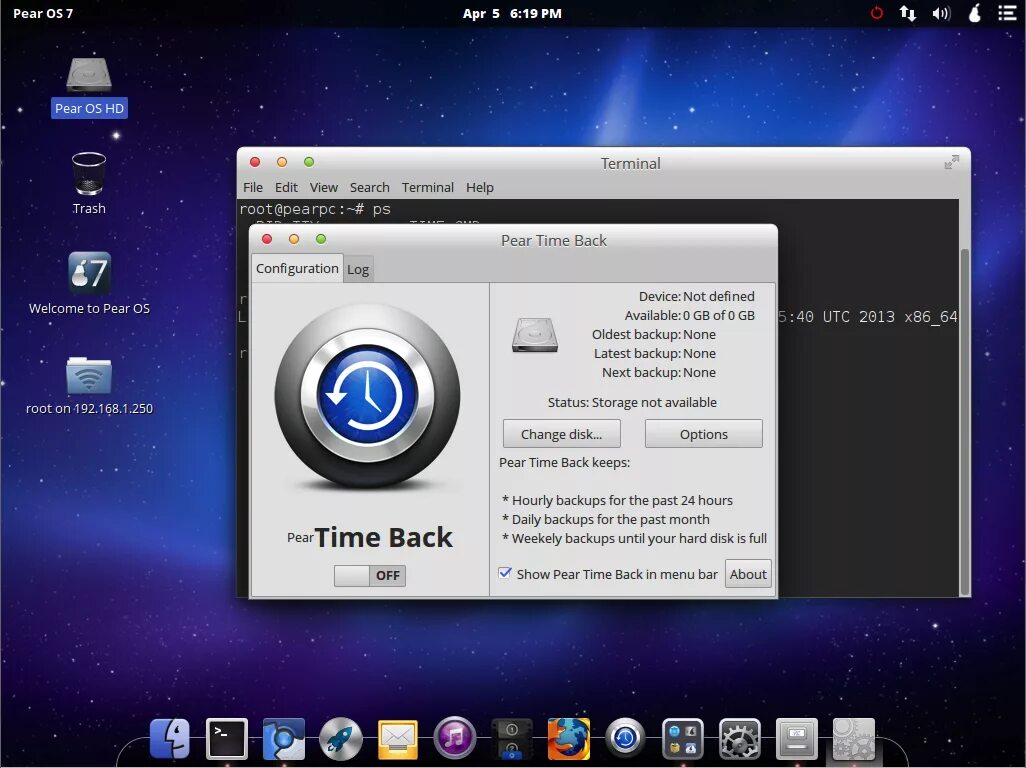Screen dimensions: 1026x768
Task: Click the About button
Action: pyautogui.click(x=748, y=574)
